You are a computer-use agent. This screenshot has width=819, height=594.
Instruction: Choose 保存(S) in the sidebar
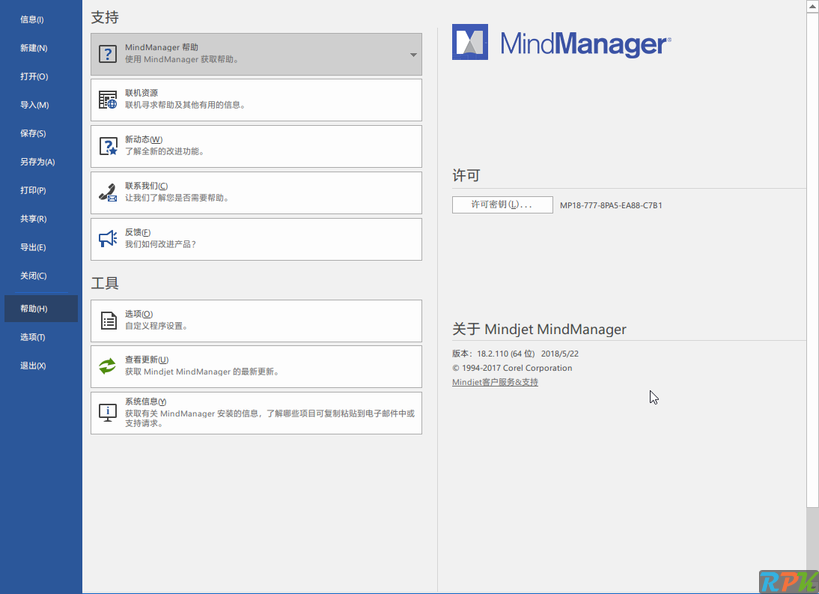33,133
